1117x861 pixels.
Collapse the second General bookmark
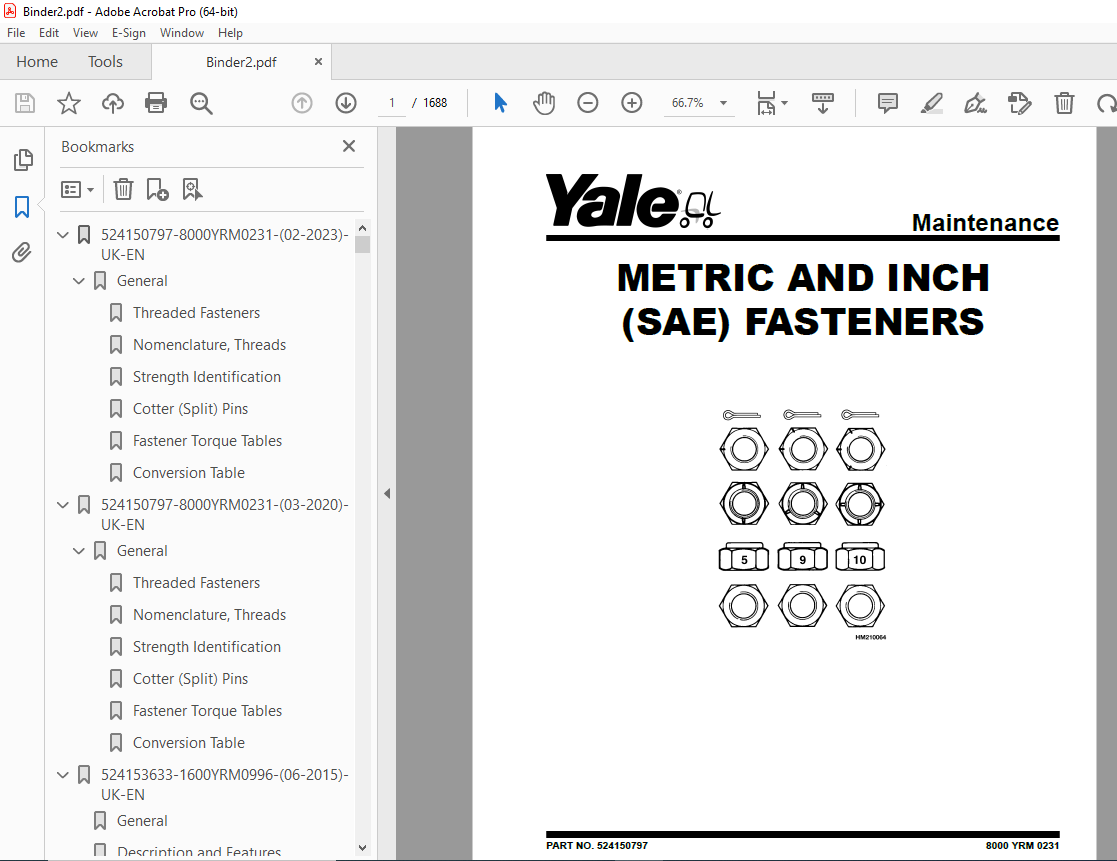[79, 551]
